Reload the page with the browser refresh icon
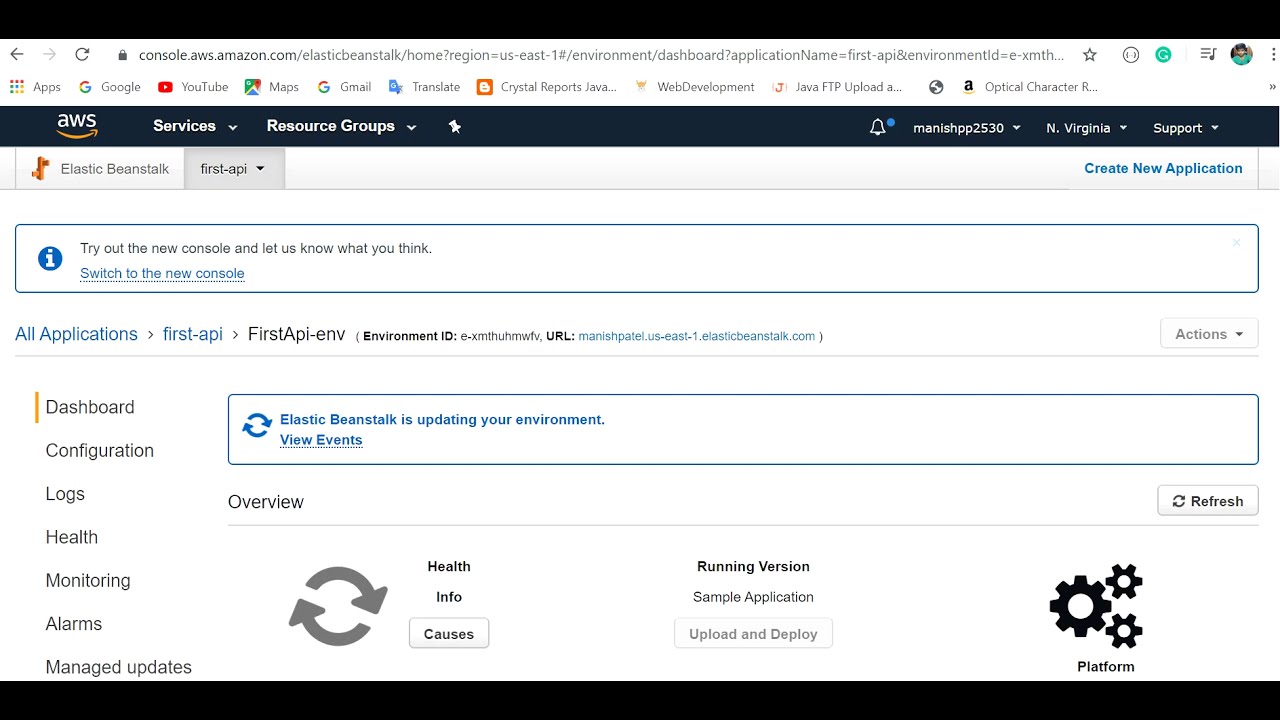Image resolution: width=1280 pixels, height=720 pixels. coord(82,55)
